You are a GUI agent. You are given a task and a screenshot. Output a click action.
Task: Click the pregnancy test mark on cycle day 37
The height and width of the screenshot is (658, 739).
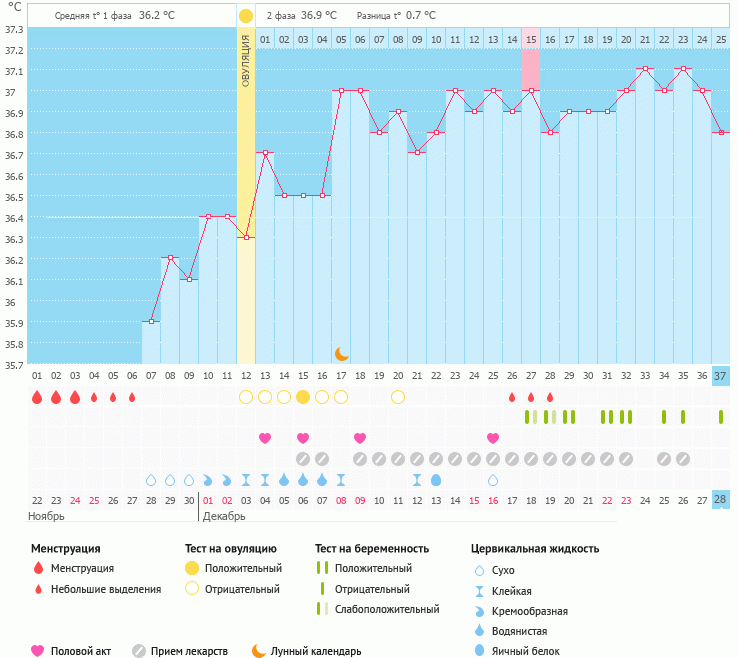(x=721, y=417)
